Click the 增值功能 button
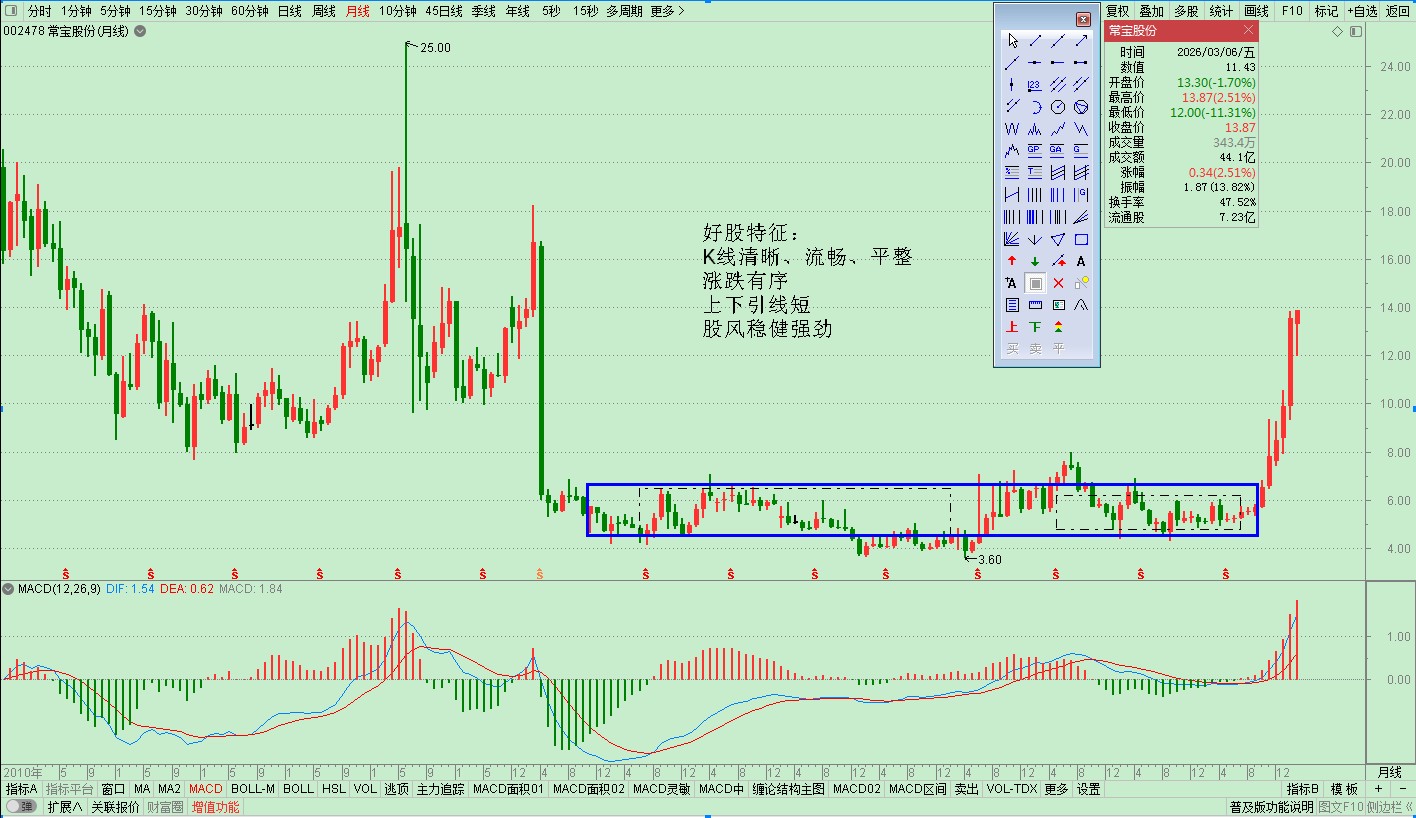1416x818 pixels. click(216, 807)
